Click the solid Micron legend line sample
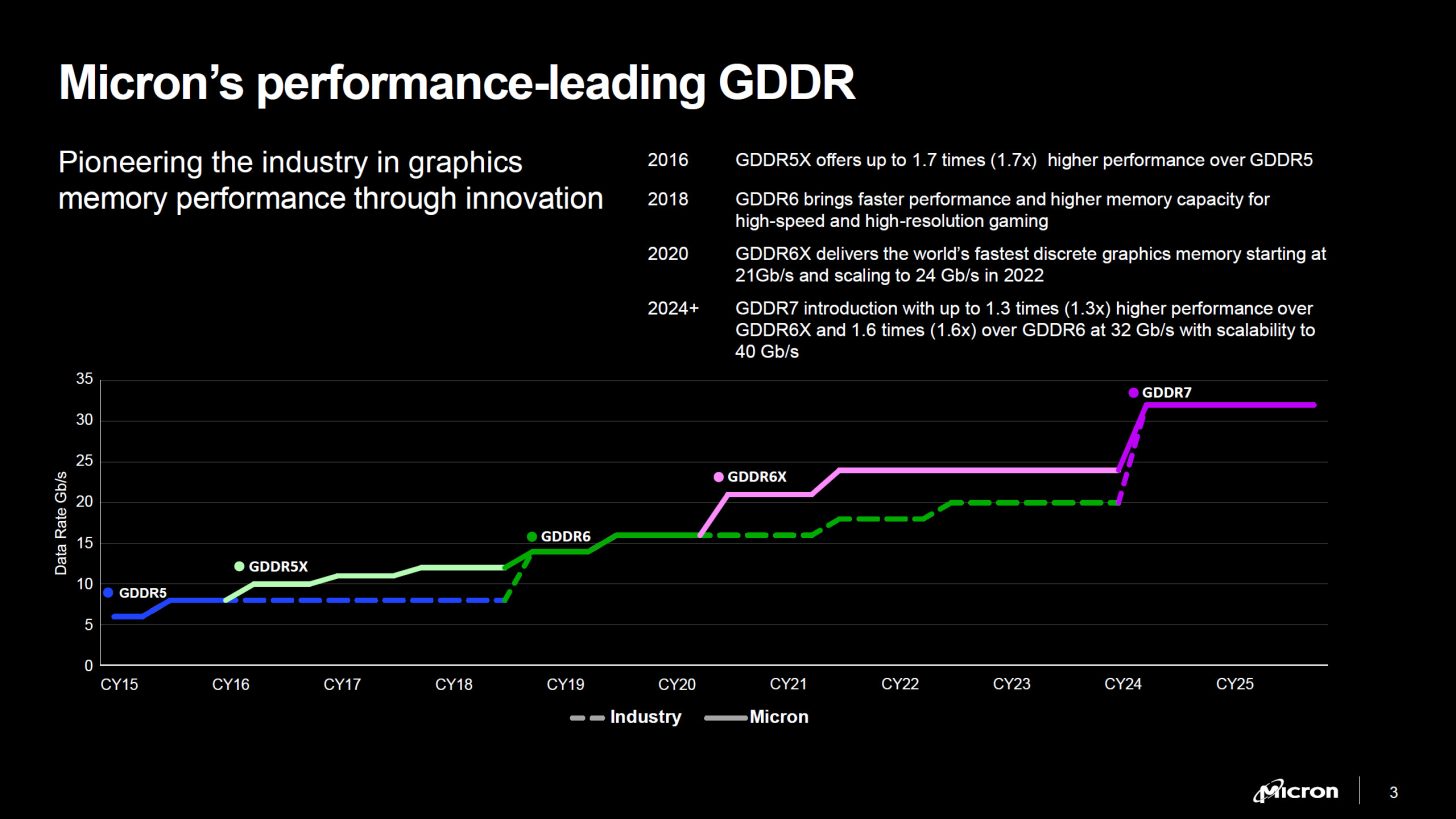The width and height of the screenshot is (1456, 819). tap(726, 718)
